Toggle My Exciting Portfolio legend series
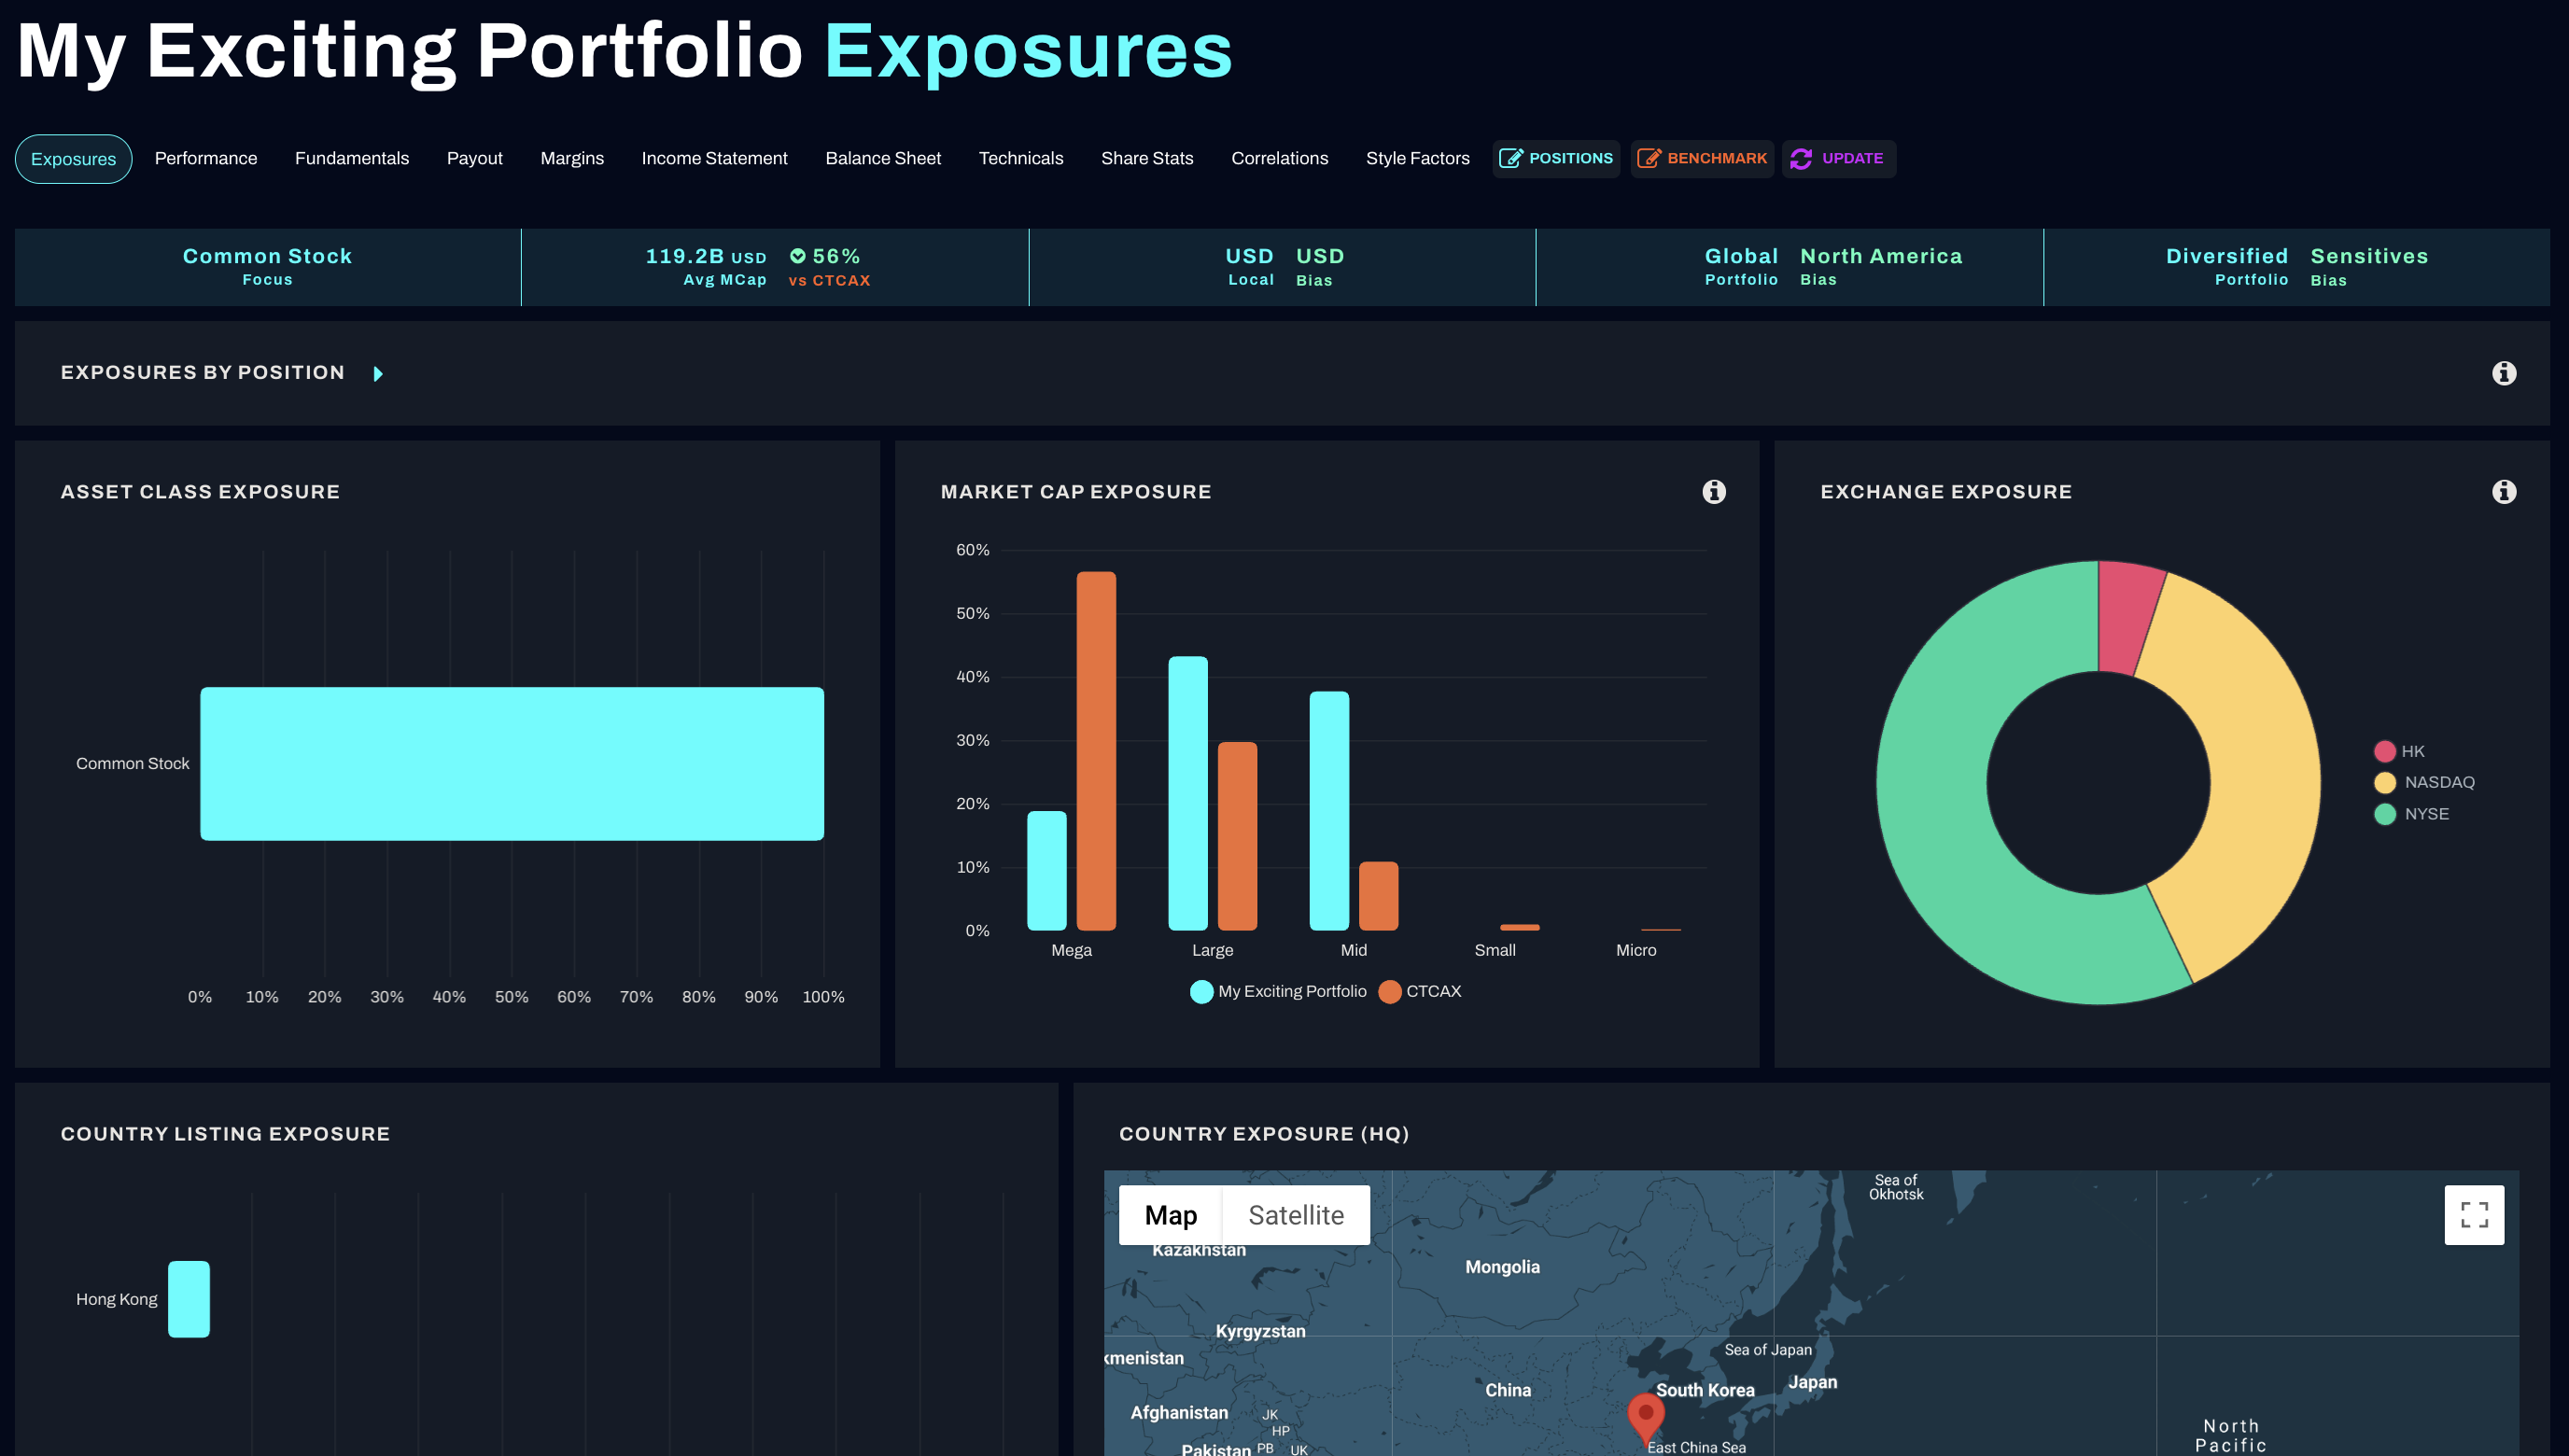Image resolution: width=2569 pixels, height=1456 pixels. coord(1278,991)
